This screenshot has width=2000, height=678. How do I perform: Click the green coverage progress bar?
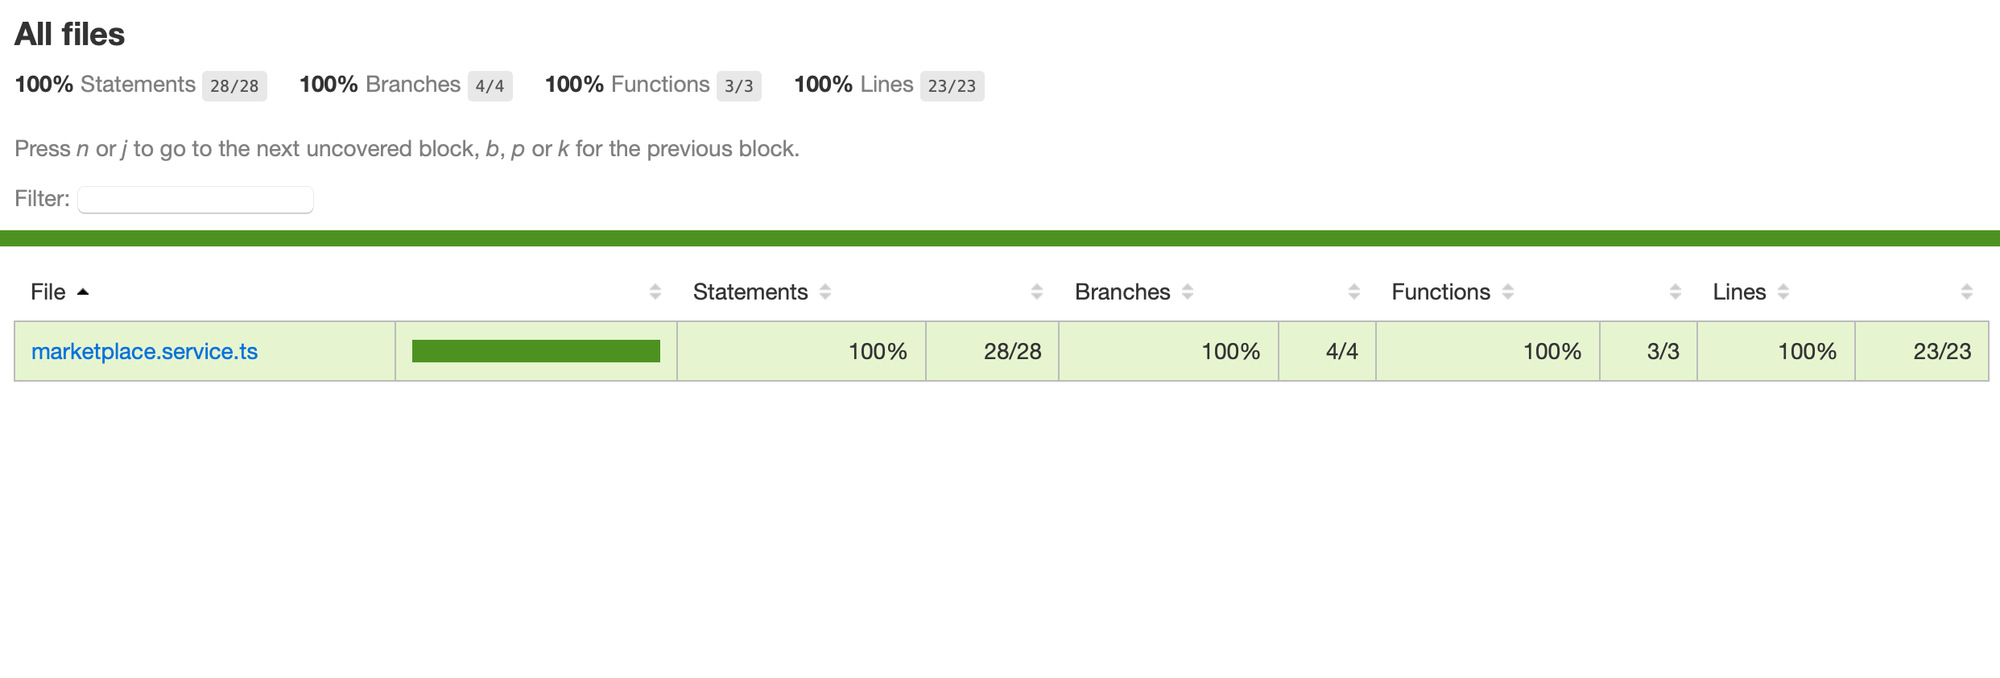[536, 351]
